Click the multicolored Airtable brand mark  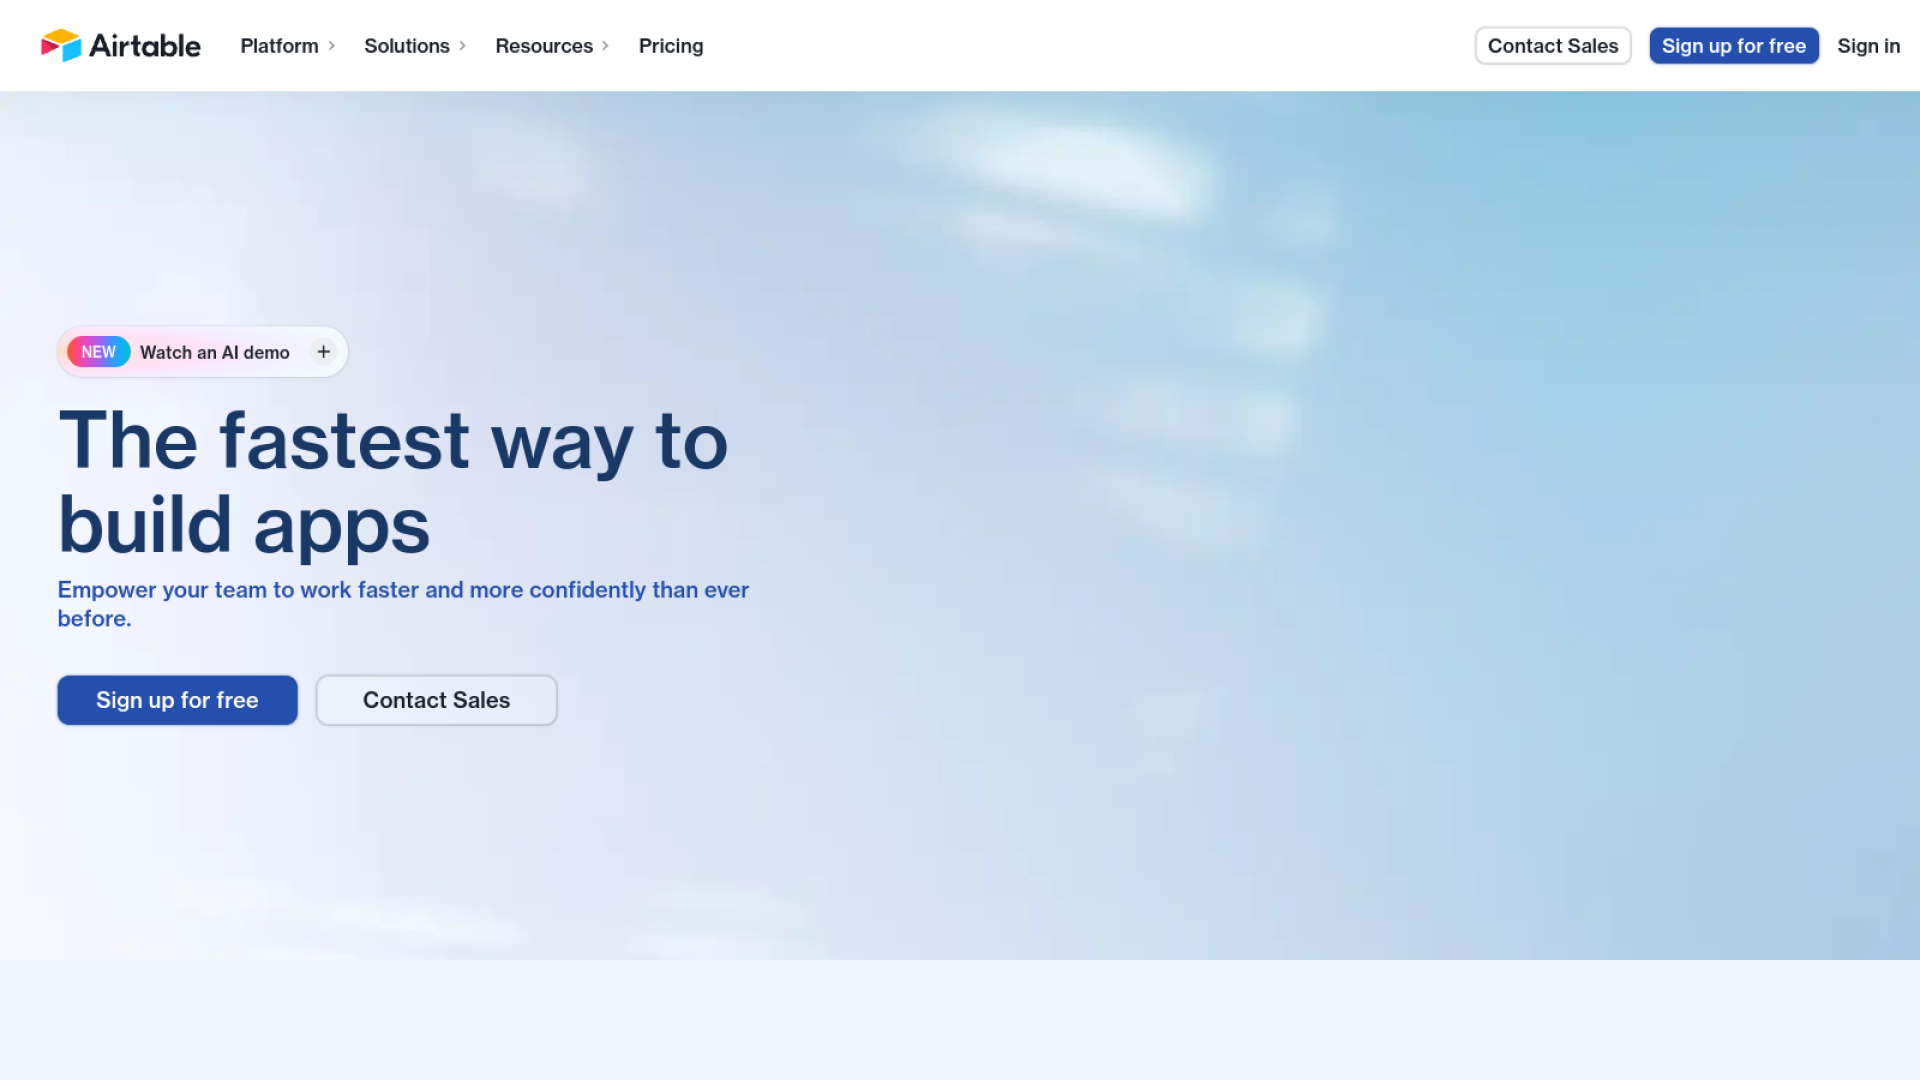point(62,45)
